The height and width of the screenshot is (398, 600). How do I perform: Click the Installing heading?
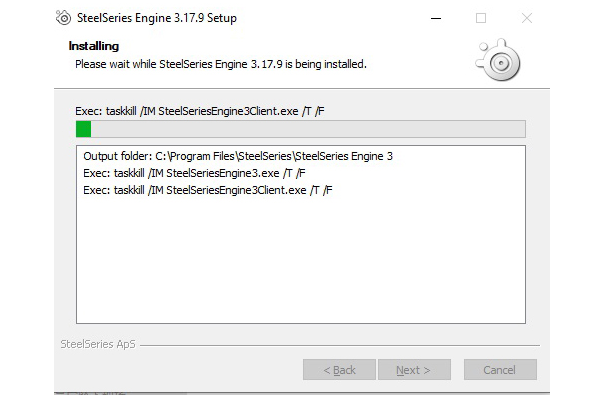(94, 46)
